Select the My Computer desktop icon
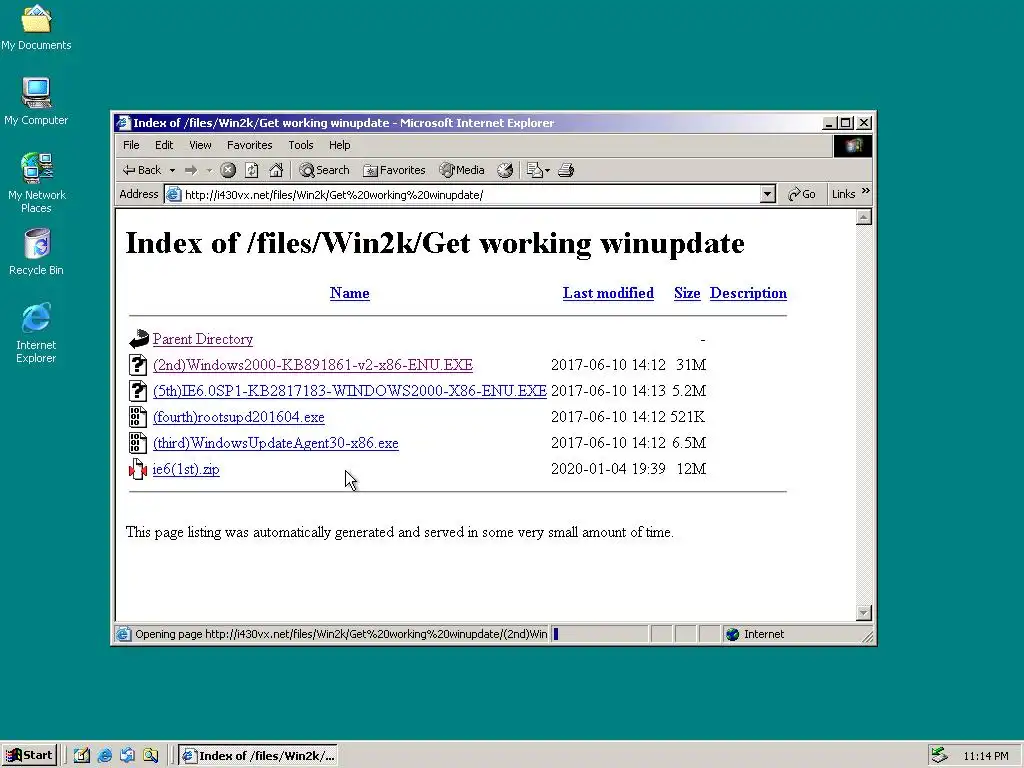 (x=36, y=101)
